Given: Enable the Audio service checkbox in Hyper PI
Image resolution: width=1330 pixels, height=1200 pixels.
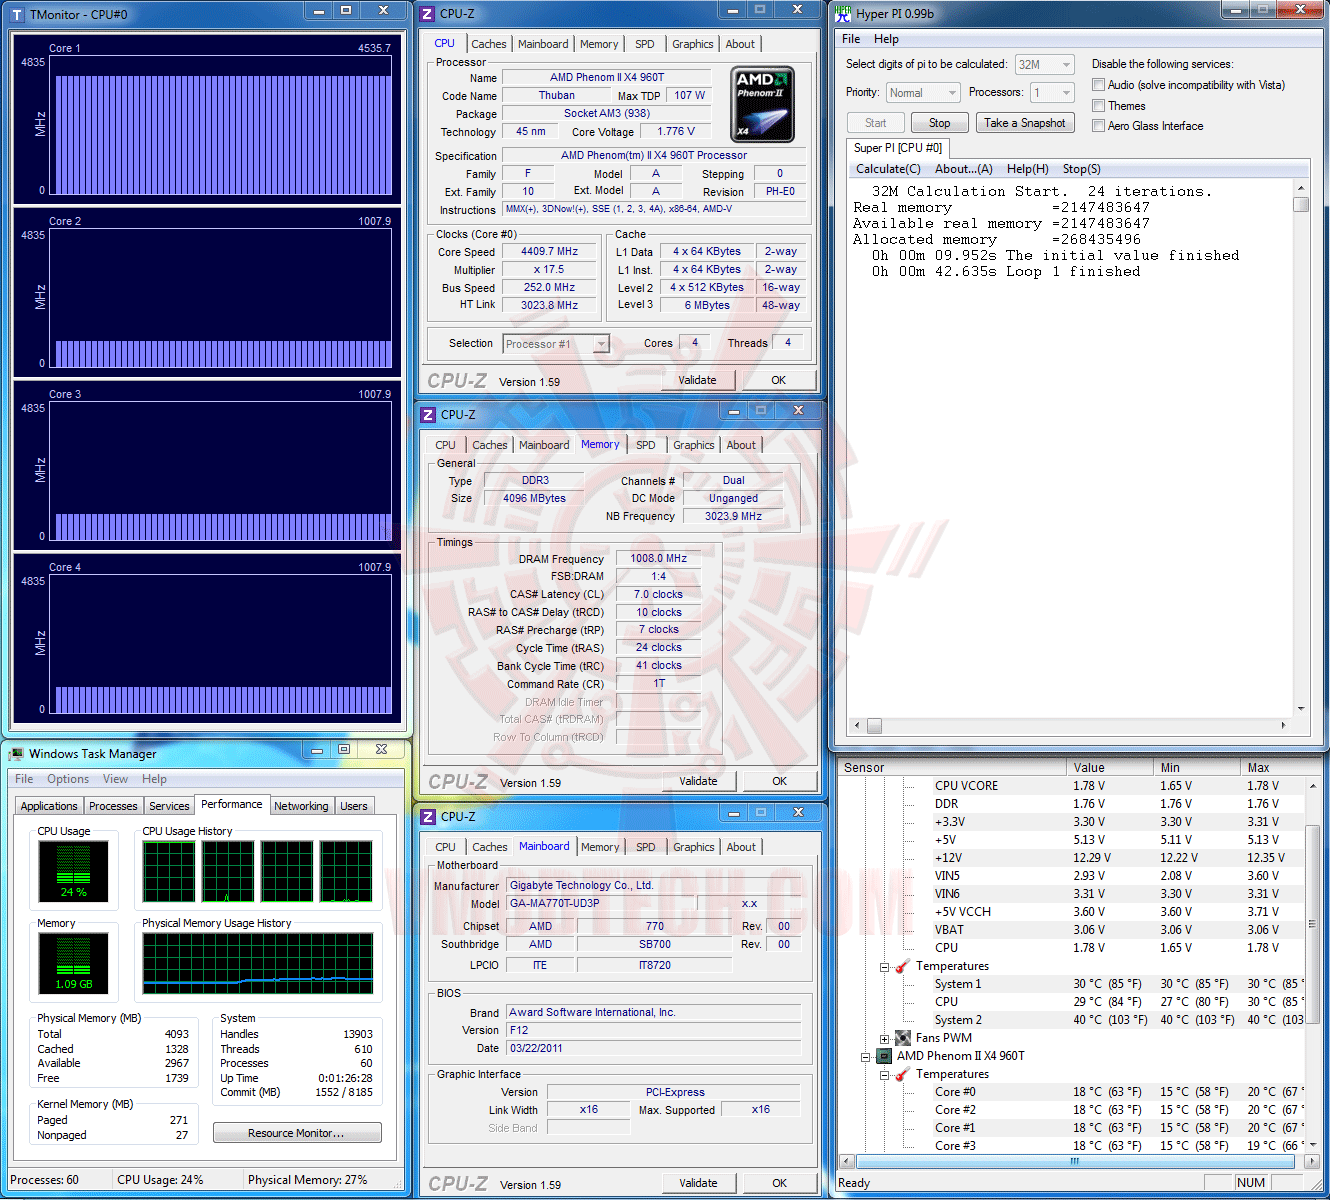Looking at the screenshot, I should 1099,85.
